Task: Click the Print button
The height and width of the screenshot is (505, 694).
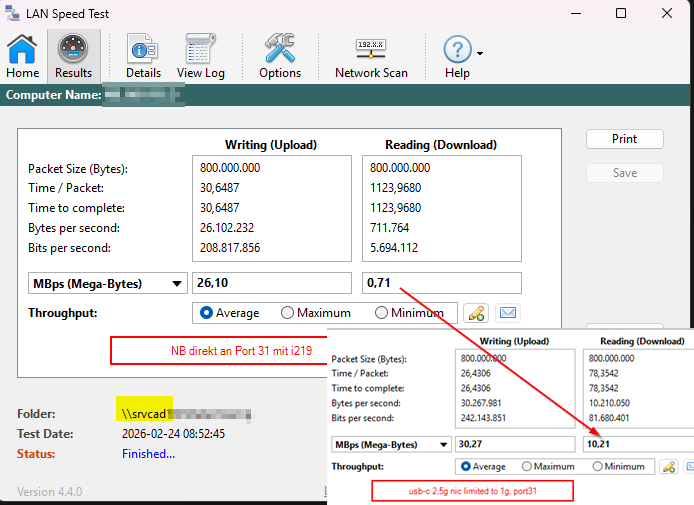Action: [625, 139]
